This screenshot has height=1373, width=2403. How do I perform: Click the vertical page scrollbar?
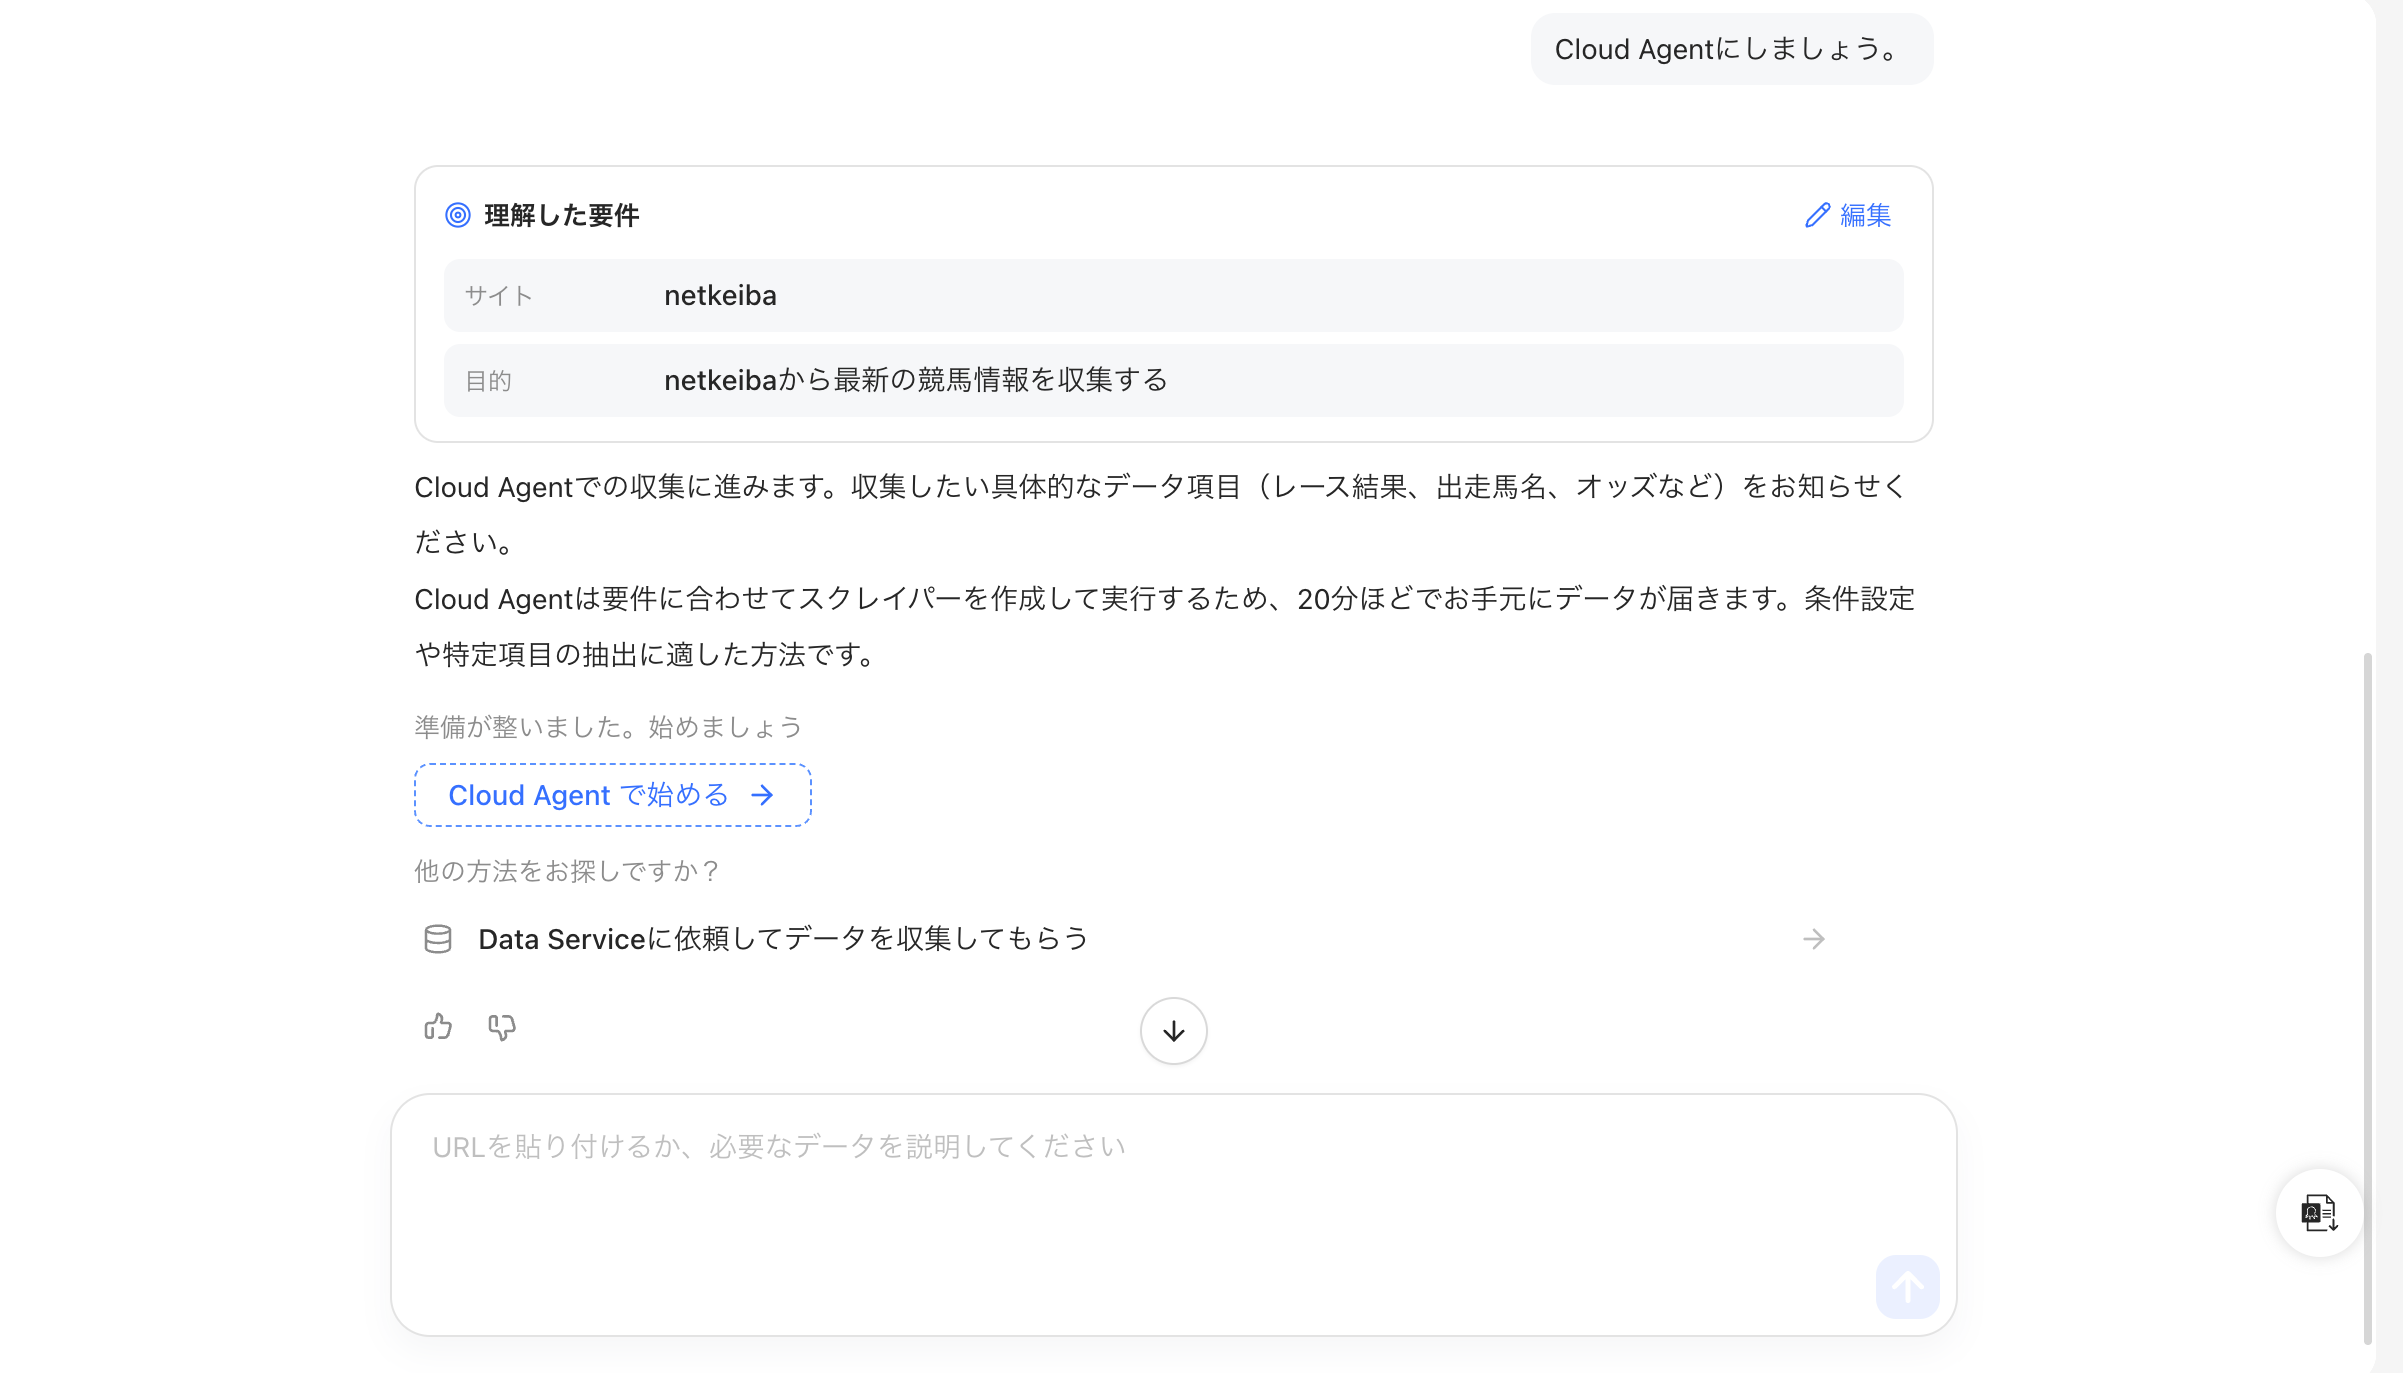pyautogui.click(x=2367, y=998)
